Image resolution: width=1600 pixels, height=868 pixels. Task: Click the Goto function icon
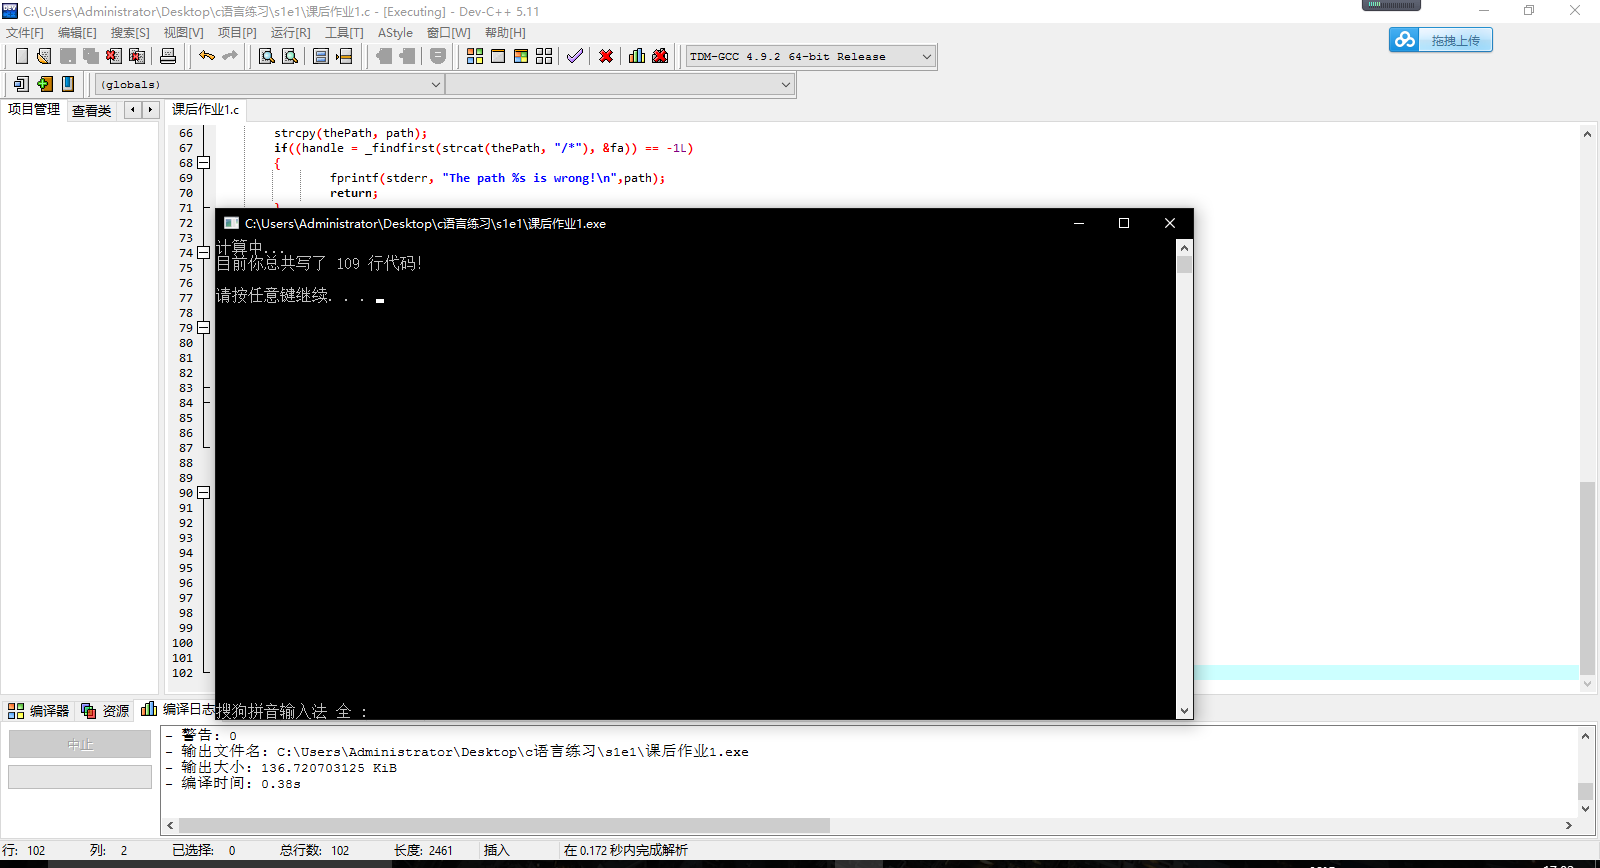click(x=321, y=56)
